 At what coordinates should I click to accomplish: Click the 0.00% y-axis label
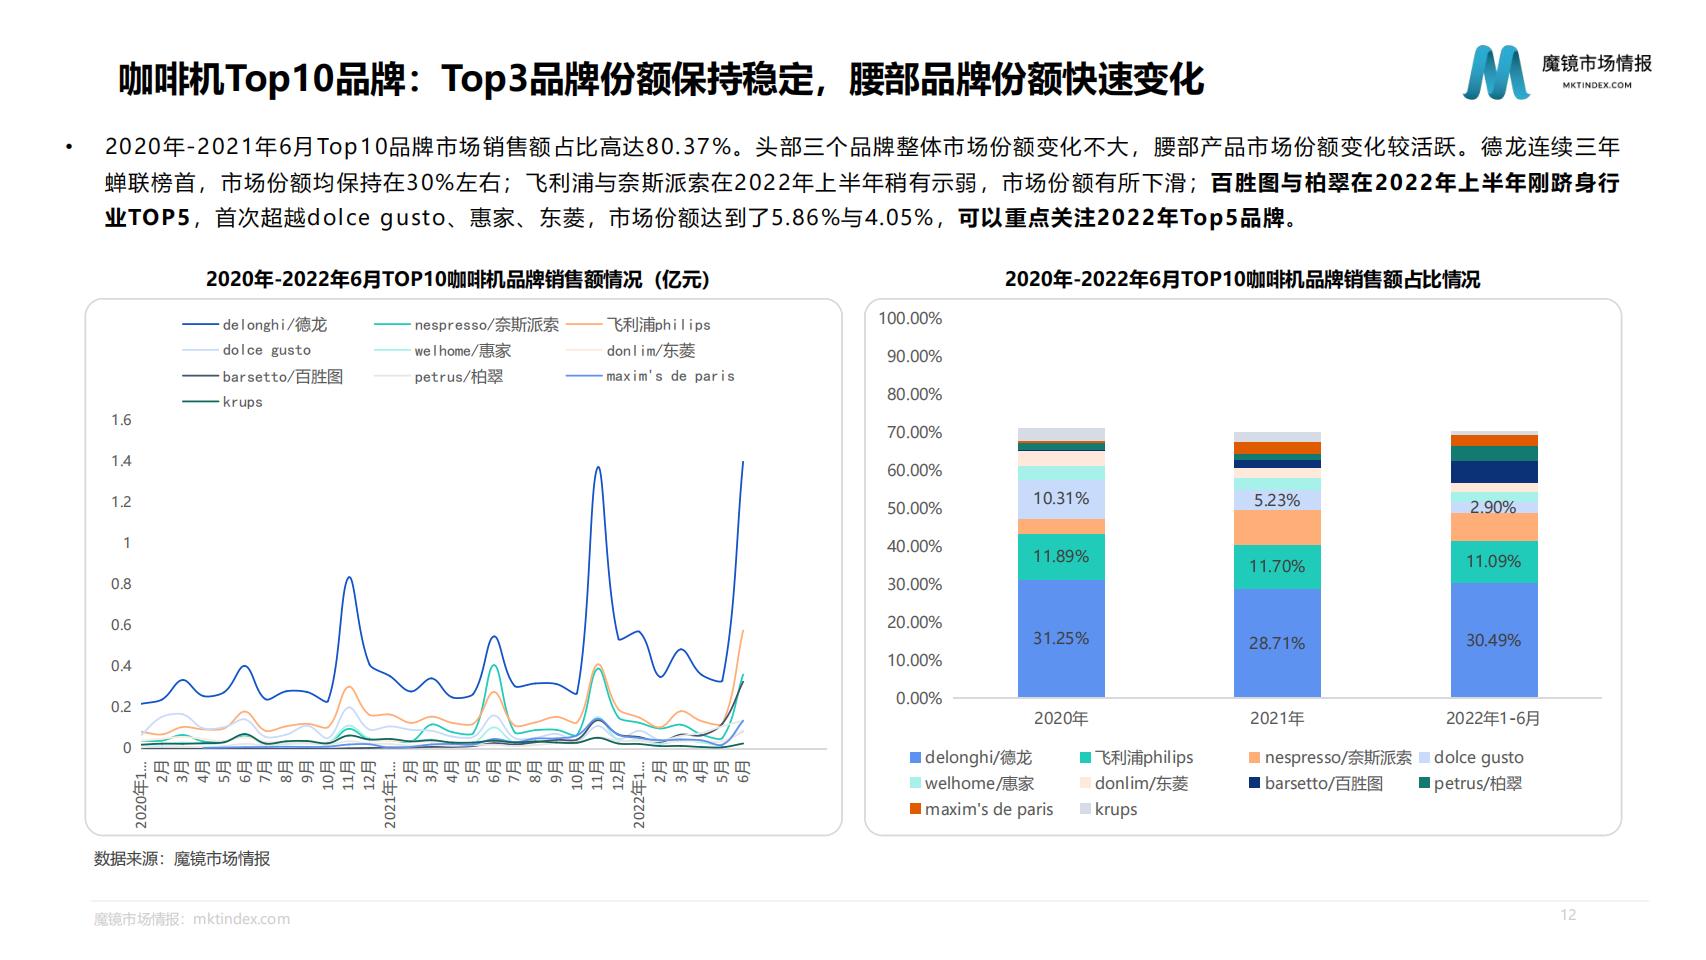(918, 698)
